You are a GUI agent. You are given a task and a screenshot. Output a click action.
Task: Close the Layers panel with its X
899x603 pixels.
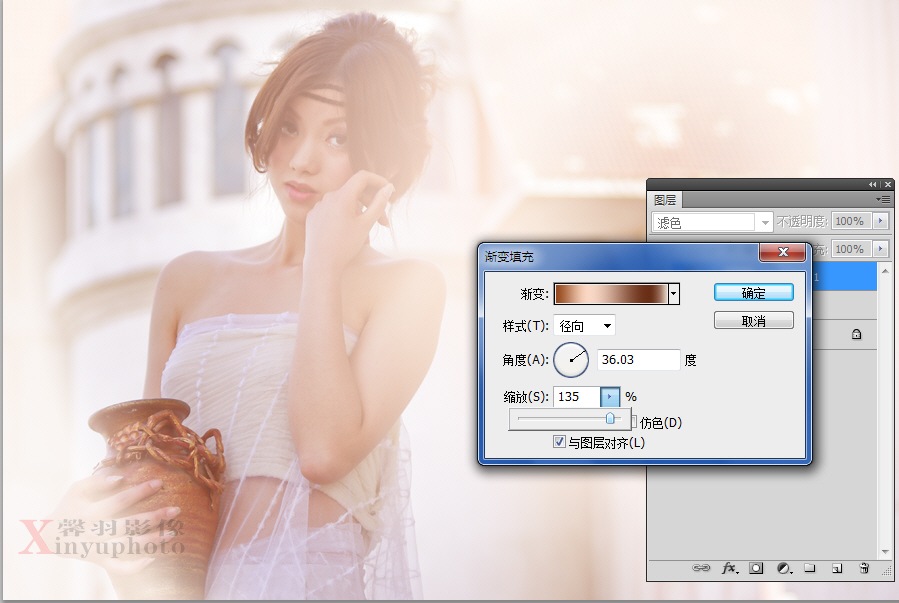point(888,185)
